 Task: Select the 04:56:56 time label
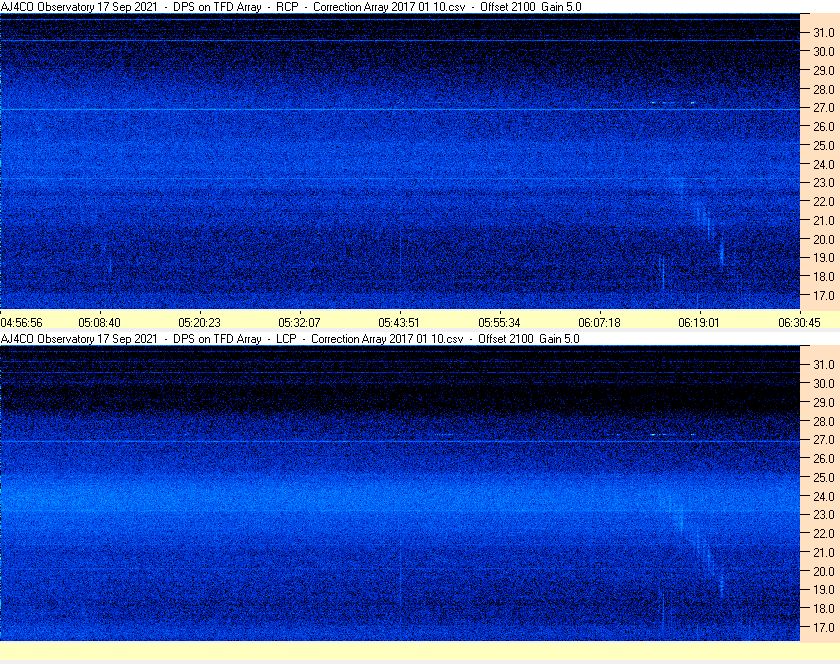(x=21, y=323)
